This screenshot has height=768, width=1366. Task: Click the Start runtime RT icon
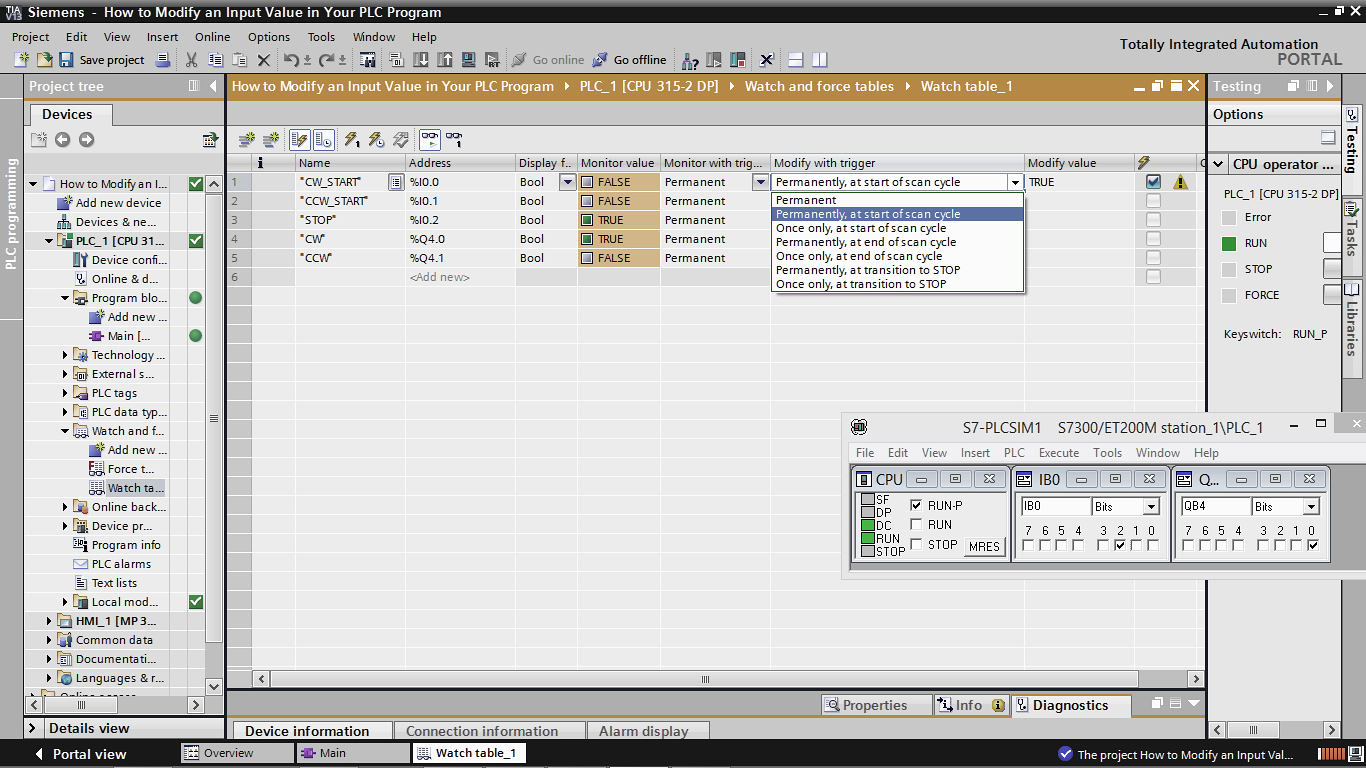[x=493, y=60]
